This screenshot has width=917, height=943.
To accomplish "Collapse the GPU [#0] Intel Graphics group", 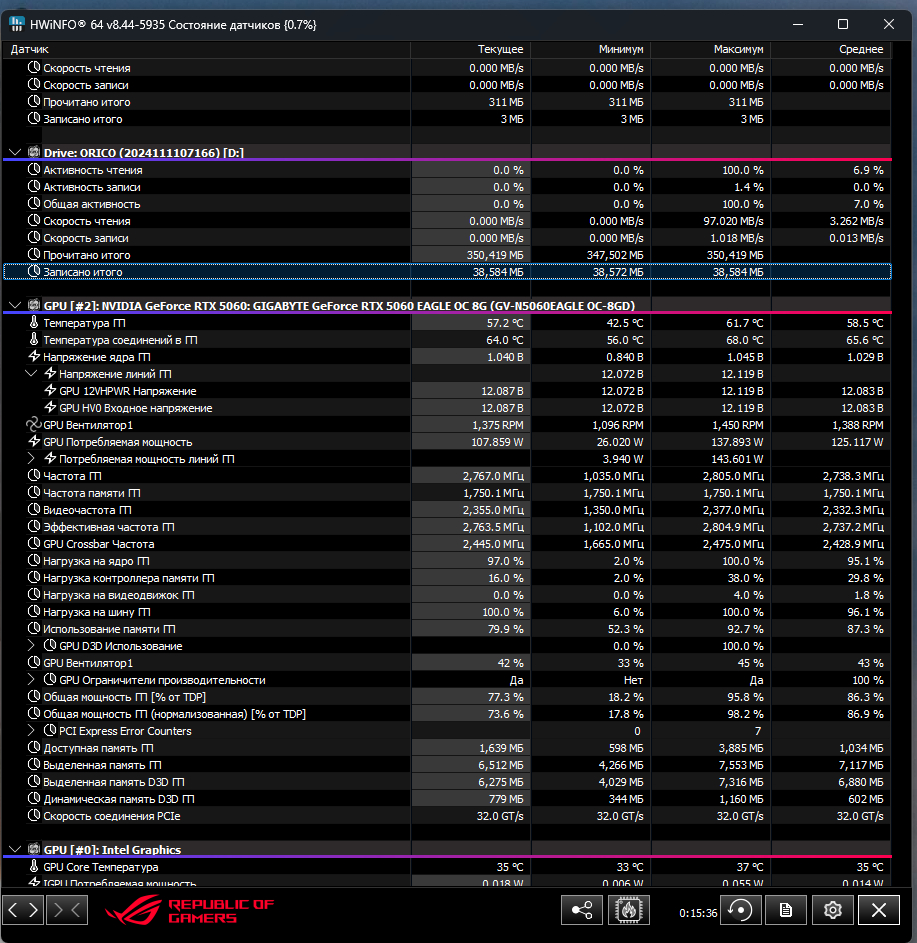I will coord(16,850).
